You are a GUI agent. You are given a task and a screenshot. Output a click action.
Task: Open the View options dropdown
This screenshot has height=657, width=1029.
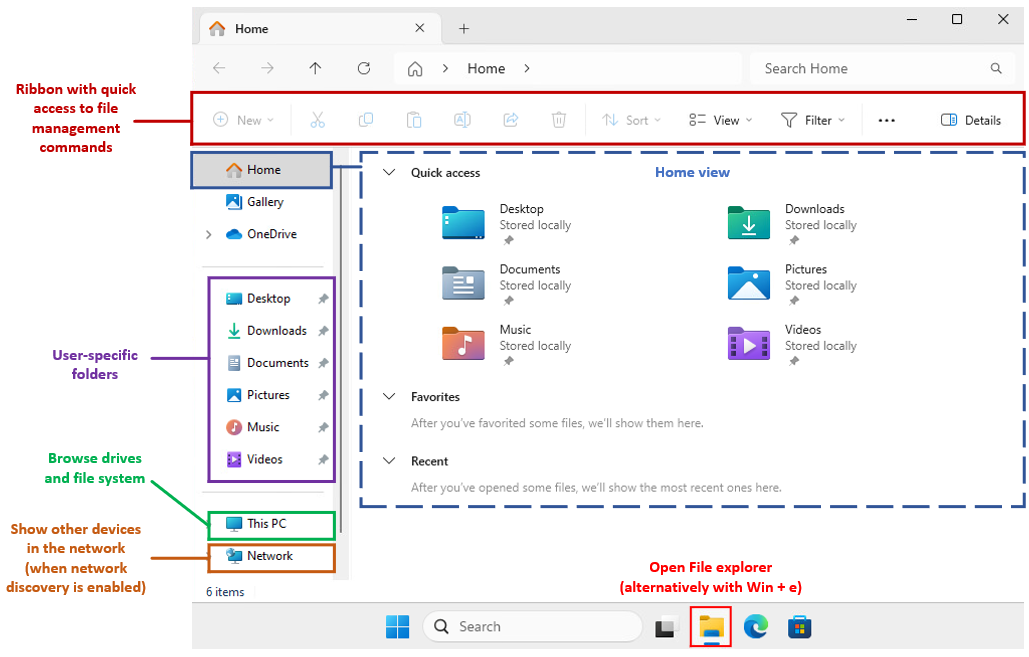[719, 119]
